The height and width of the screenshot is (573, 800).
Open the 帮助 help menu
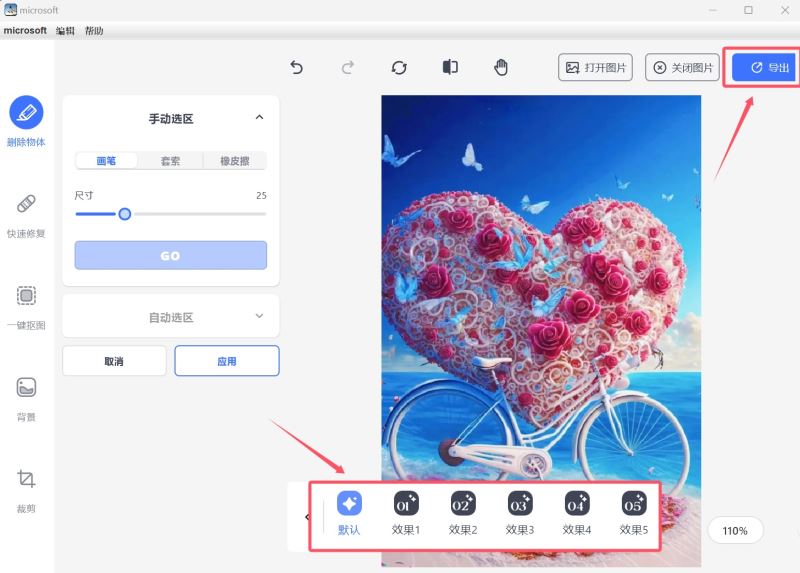click(x=94, y=31)
